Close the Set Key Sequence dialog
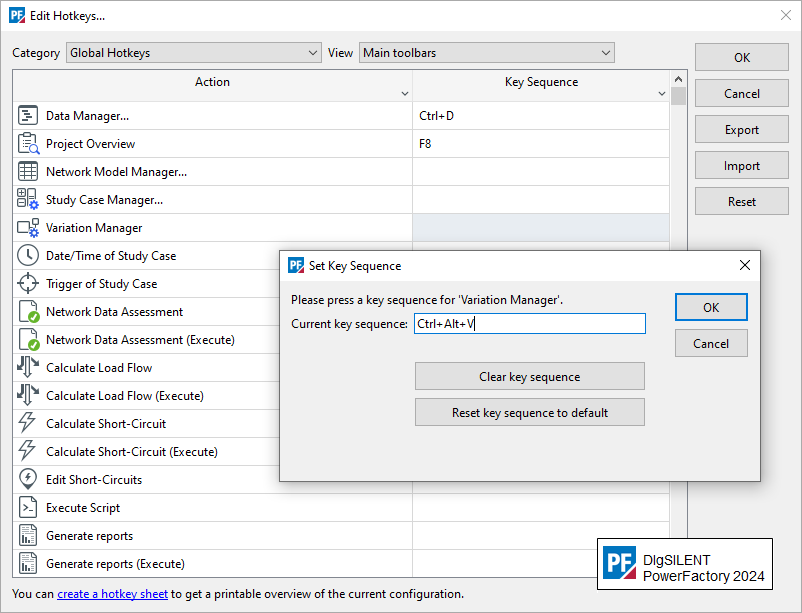Viewport: 802px width, 613px height. coord(745,265)
